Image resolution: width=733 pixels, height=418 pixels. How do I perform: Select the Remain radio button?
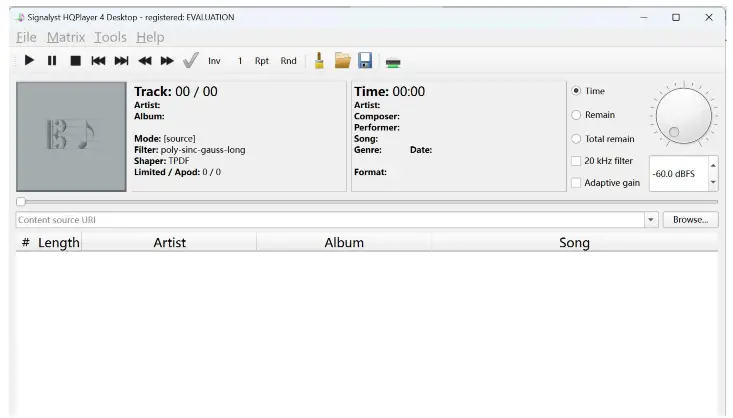coord(576,115)
